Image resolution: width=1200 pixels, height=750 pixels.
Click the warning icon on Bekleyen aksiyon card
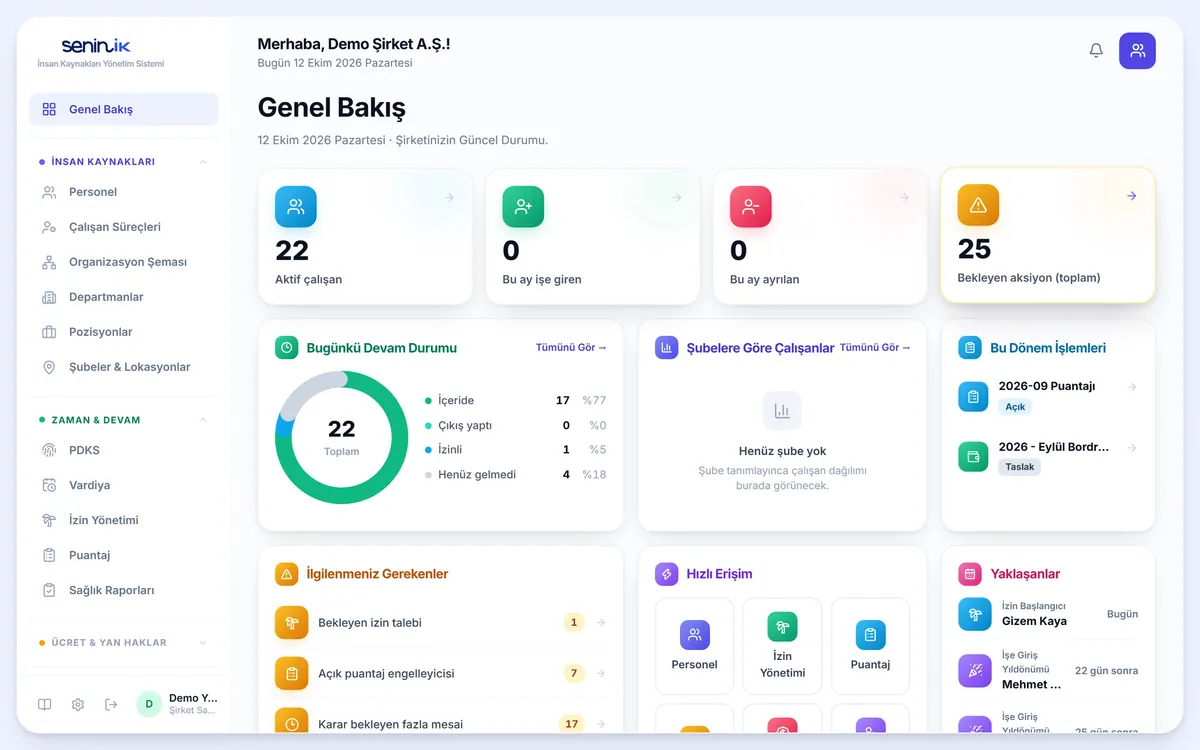point(978,205)
